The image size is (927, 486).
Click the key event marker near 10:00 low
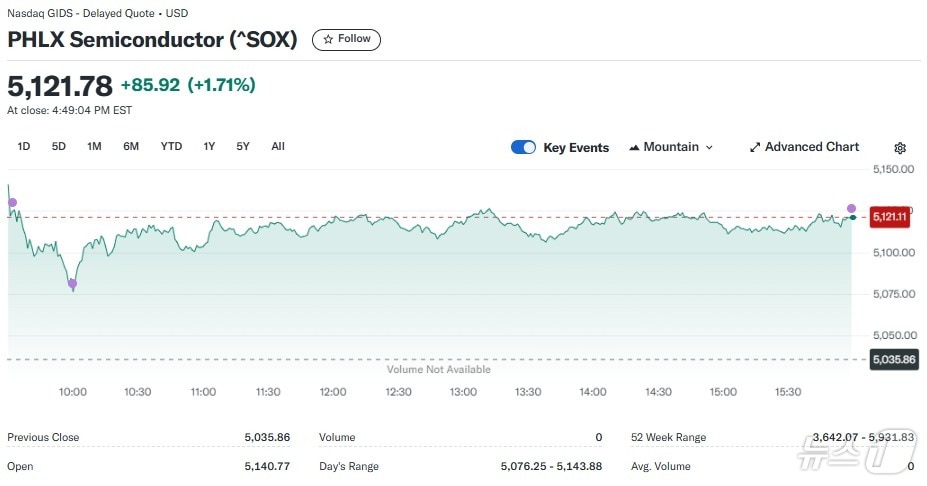tap(72, 284)
